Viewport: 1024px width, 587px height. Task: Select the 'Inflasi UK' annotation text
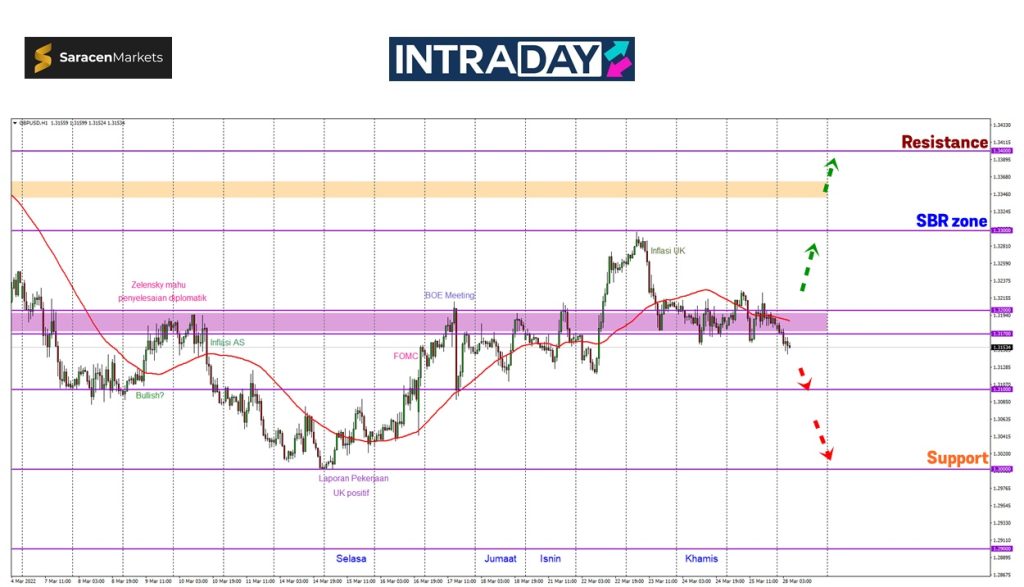[x=667, y=250]
